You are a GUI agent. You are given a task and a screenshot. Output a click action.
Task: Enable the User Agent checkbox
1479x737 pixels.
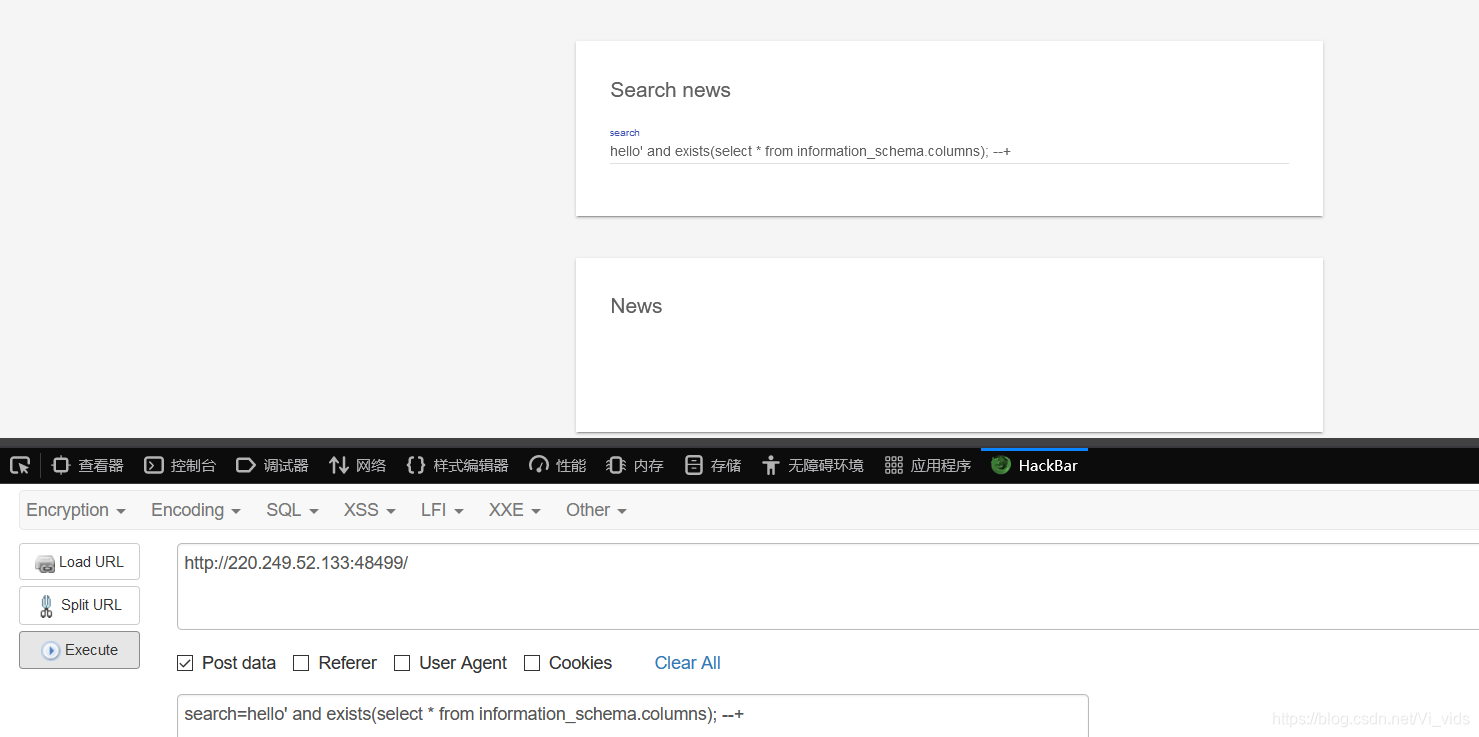coord(402,663)
